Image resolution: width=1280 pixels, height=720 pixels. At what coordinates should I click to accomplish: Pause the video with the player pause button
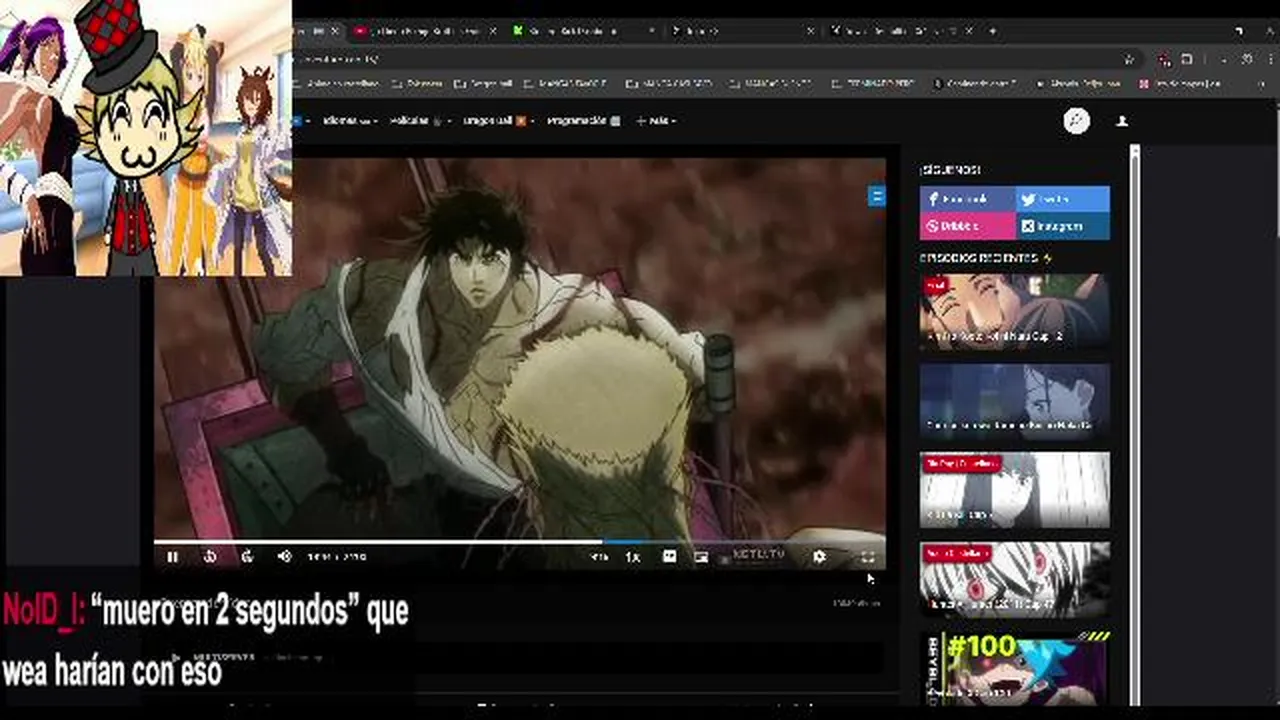(x=172, y=557)
